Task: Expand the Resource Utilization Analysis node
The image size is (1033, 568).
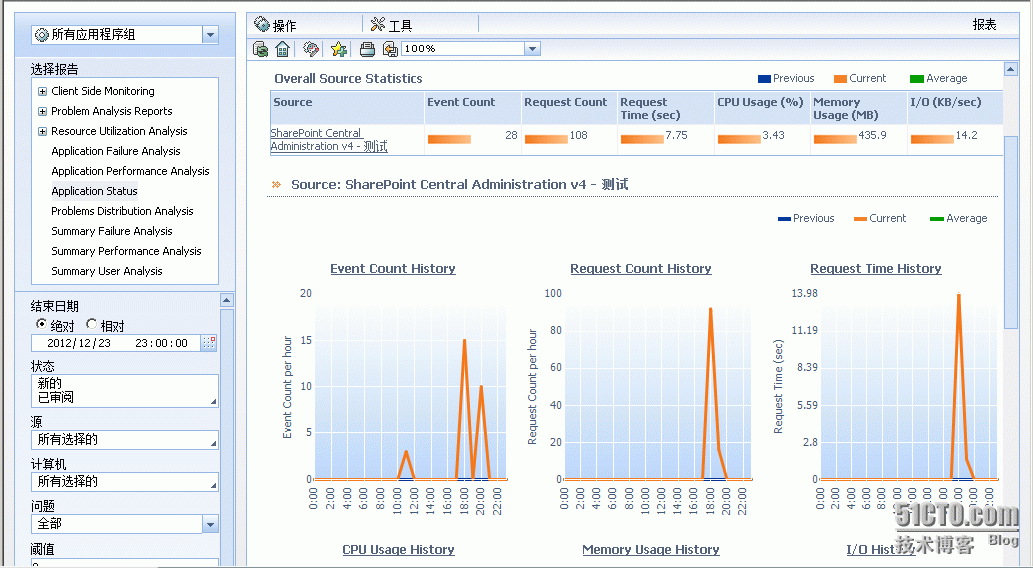Action: tap(42, 132)
